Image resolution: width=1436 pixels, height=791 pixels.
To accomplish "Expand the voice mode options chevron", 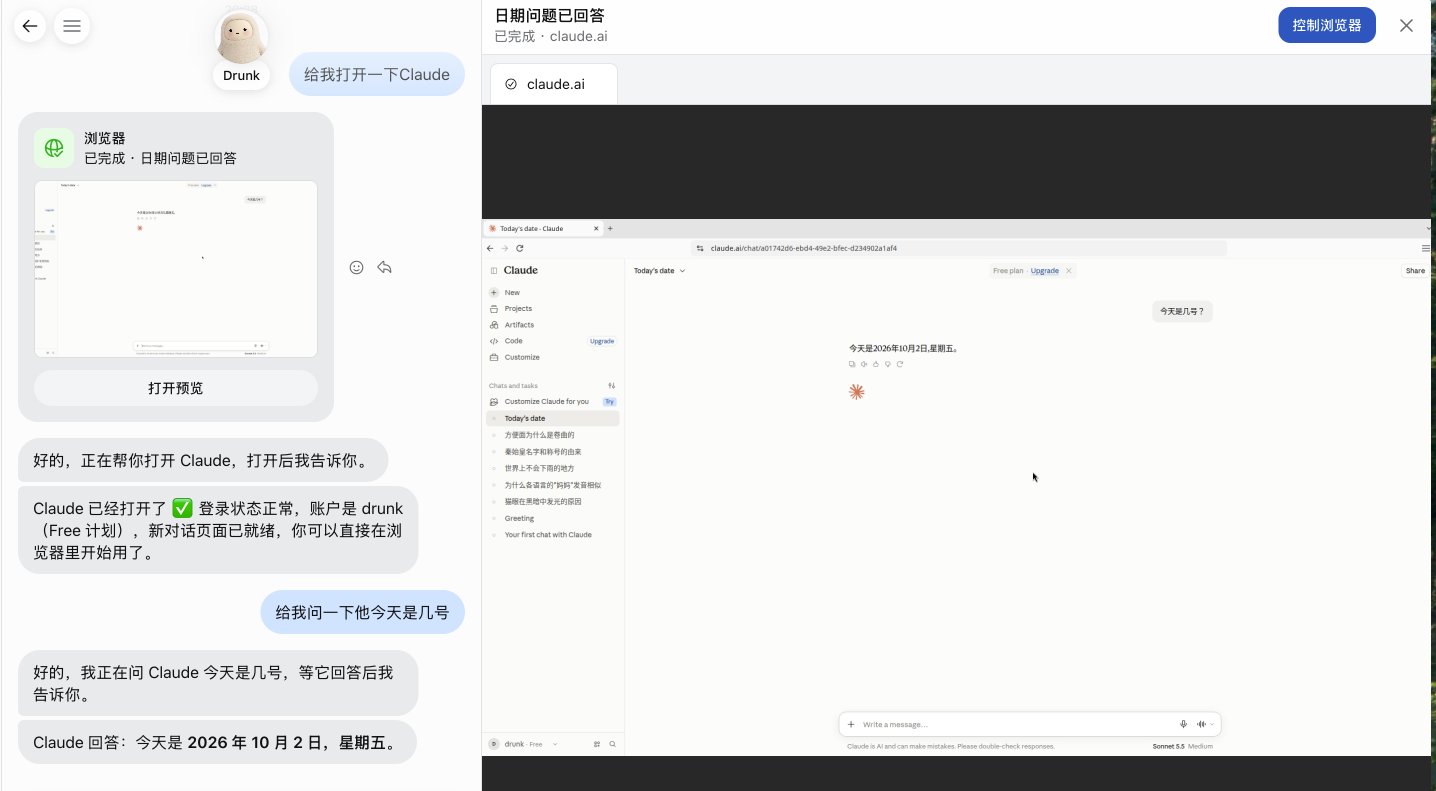I will (x=1212, y=724).
